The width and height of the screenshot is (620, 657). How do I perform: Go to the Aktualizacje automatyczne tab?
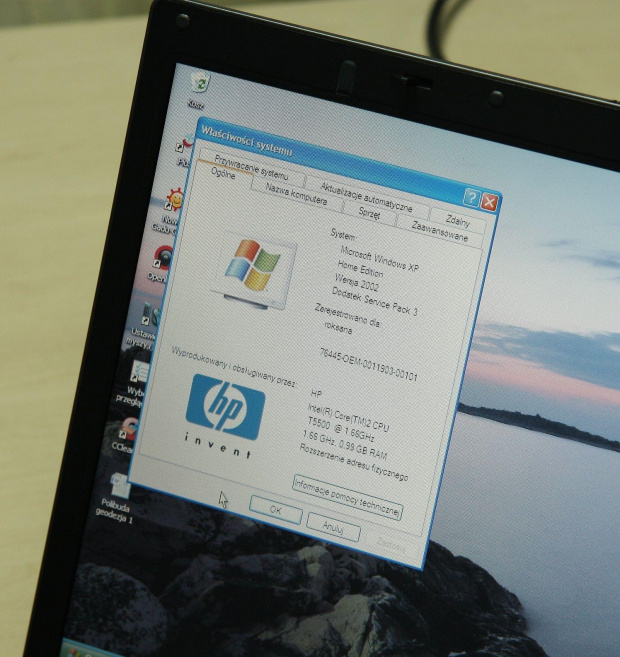tap(365, 194)
